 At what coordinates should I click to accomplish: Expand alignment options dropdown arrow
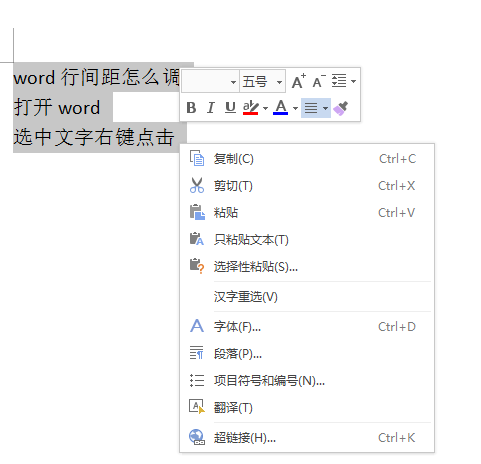(325, 108)
